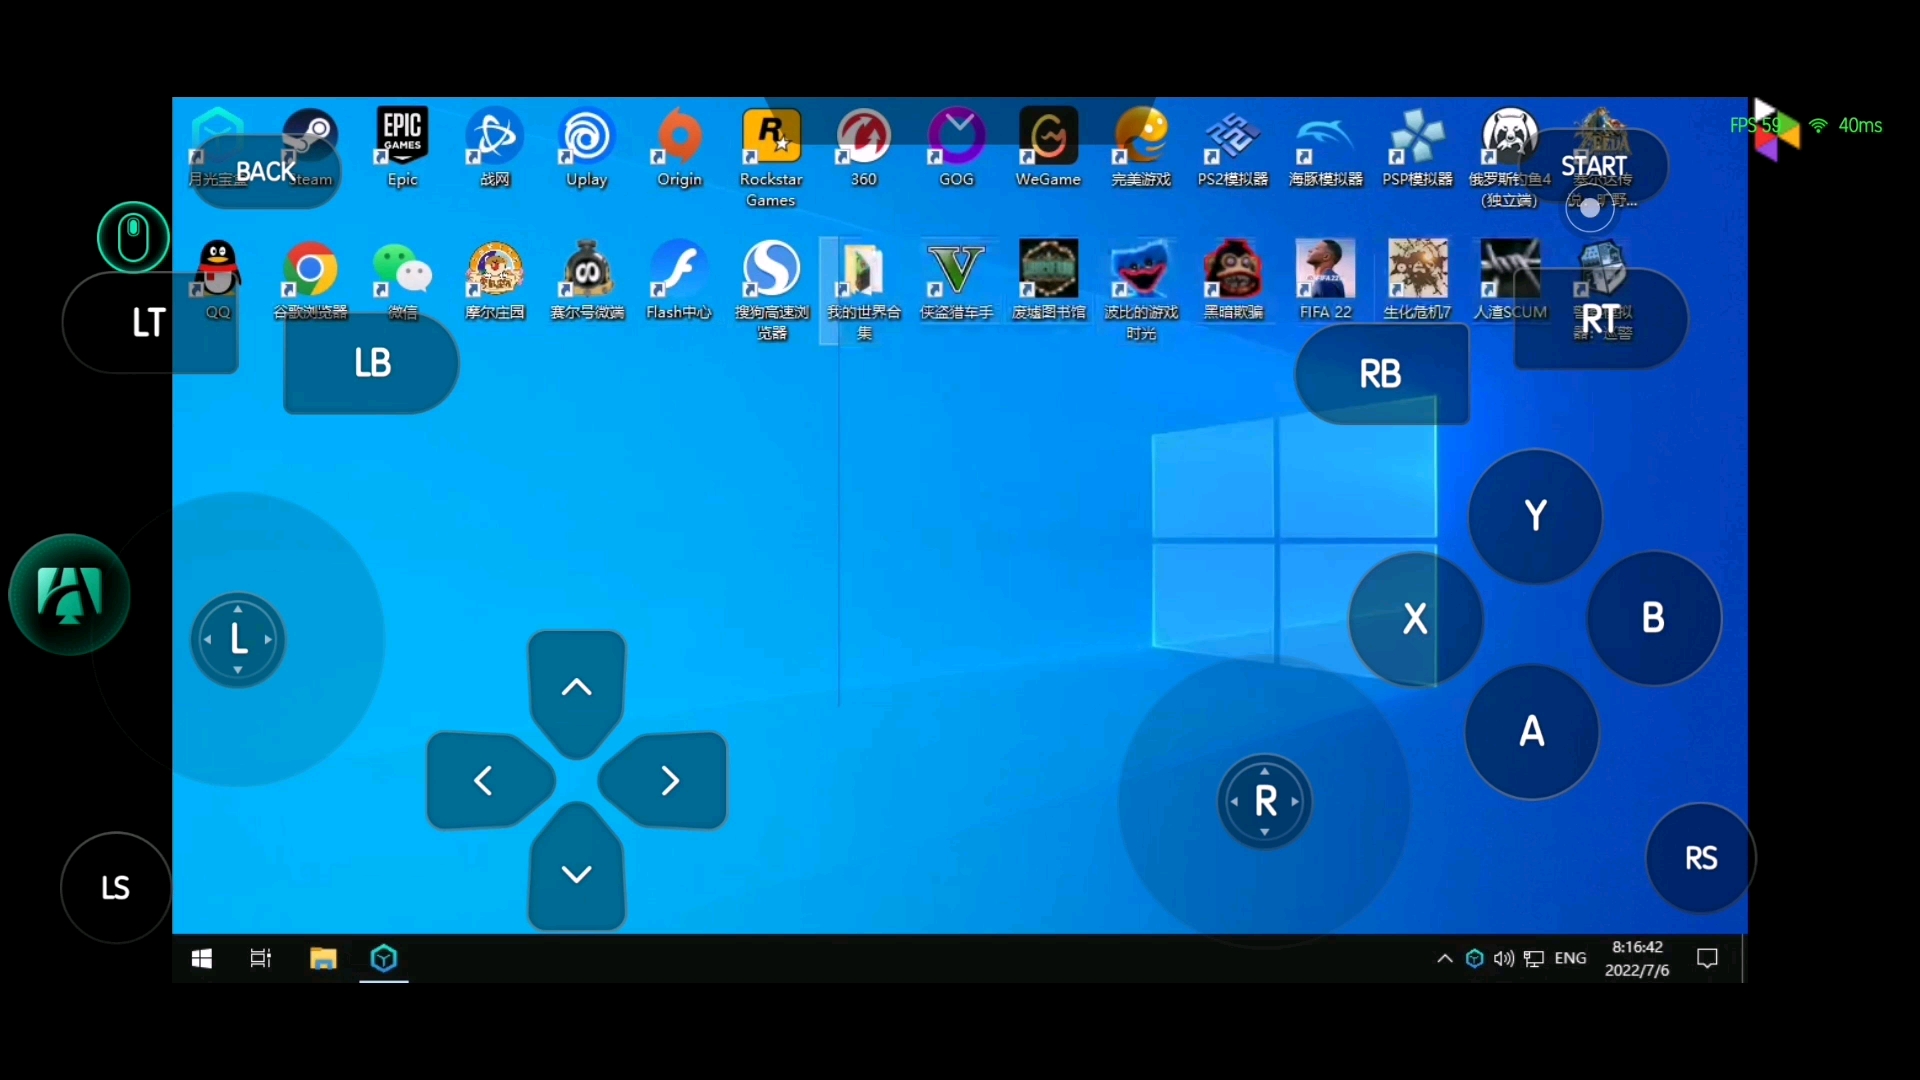Open the 谷歌浏览器 Chrome shortcut
Image resolution: width=1920 pixels, height=1080 pixels.
tap(310, 280)
